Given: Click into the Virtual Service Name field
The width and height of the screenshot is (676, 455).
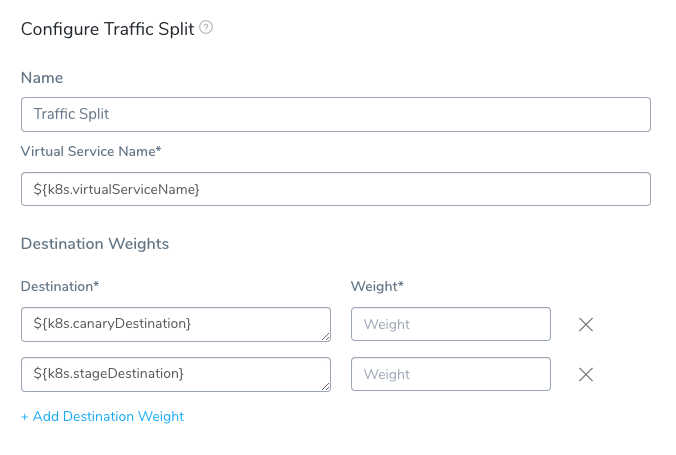Looking at the screenshot, I should point(336,189).
